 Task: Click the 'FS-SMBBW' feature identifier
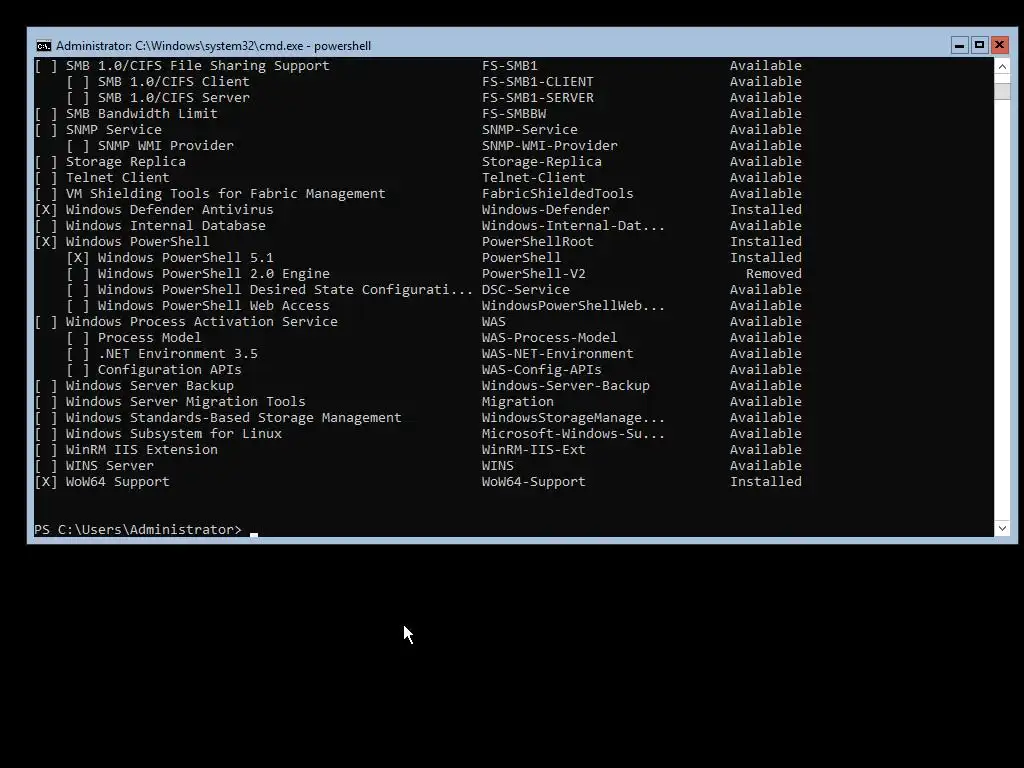pos(514,114)
